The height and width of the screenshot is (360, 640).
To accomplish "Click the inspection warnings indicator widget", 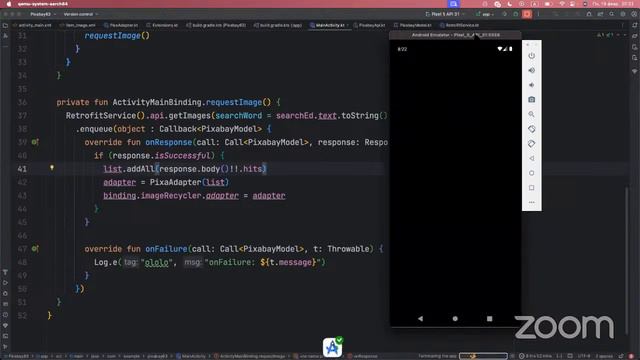I will (607, 36).
